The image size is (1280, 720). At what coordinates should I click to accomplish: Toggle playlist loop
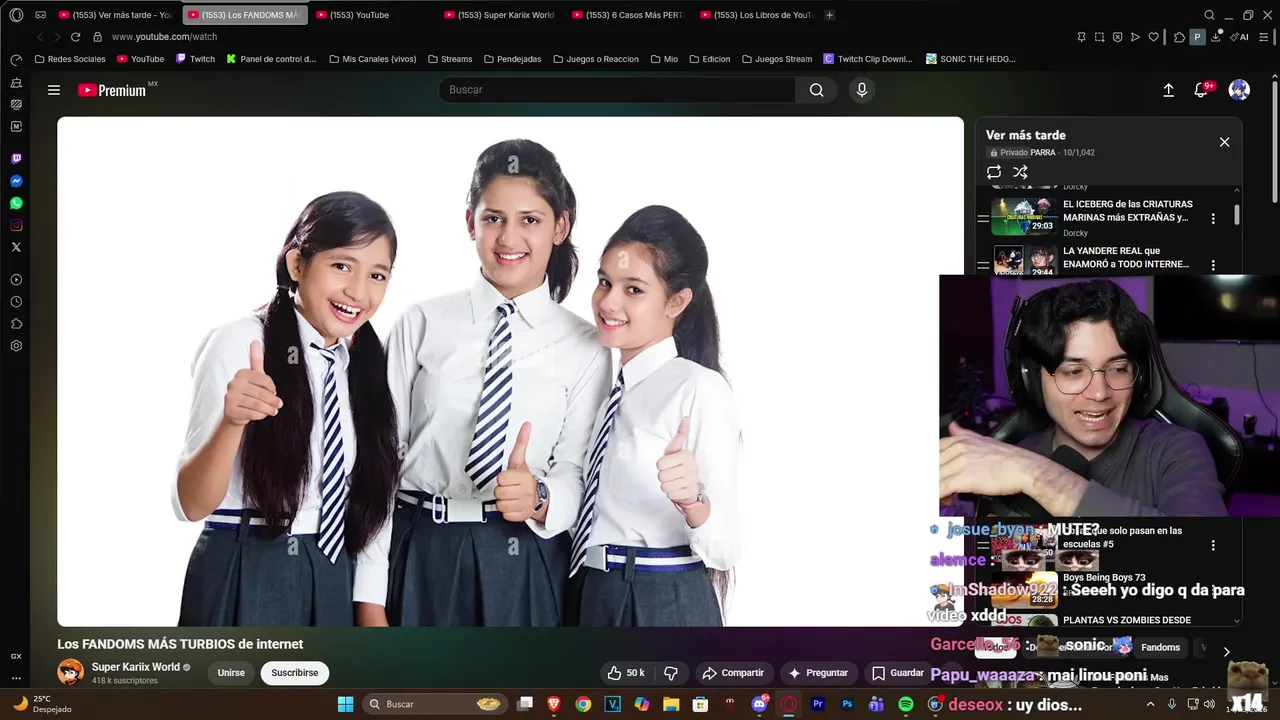coord(994,172)
